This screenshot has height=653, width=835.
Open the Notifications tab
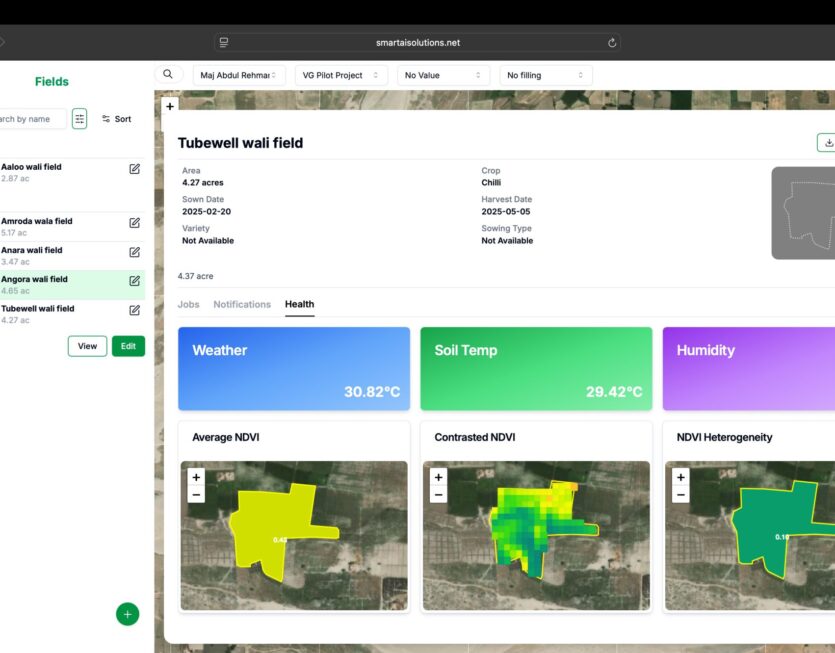pos(242,304)
